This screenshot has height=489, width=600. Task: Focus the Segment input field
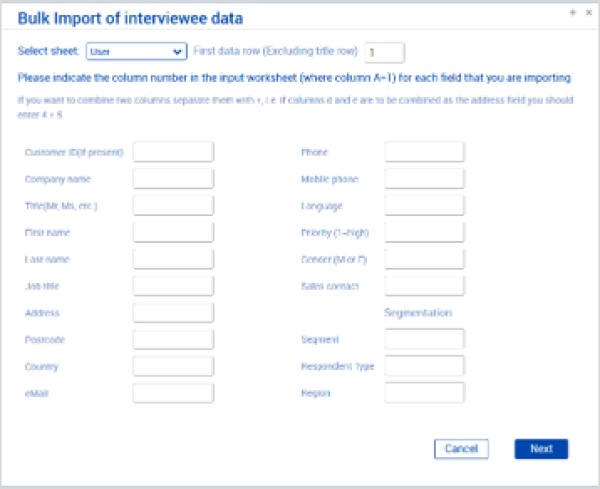(x=424, y=340)
